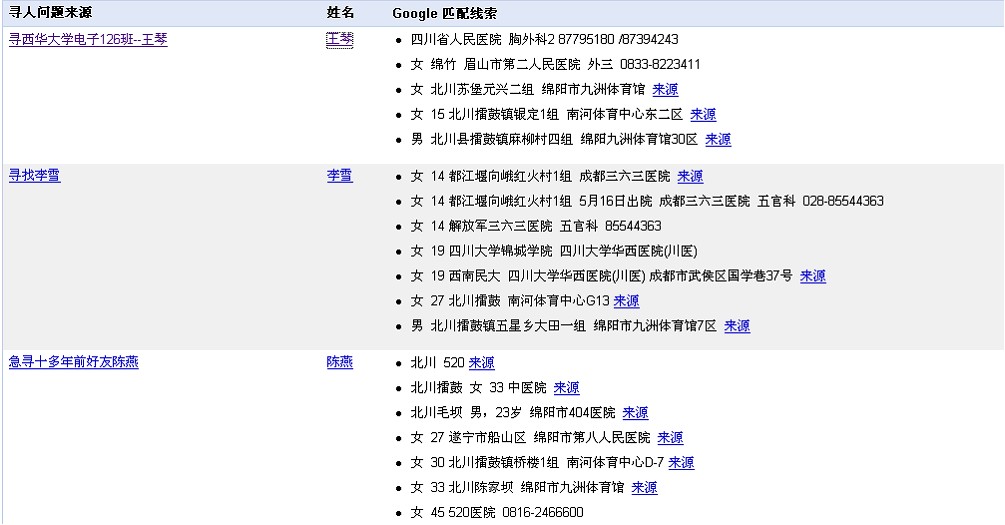
Task: Open 来源 for 成都市武侯区国学巷37号 entry
Action: [813, 276]
